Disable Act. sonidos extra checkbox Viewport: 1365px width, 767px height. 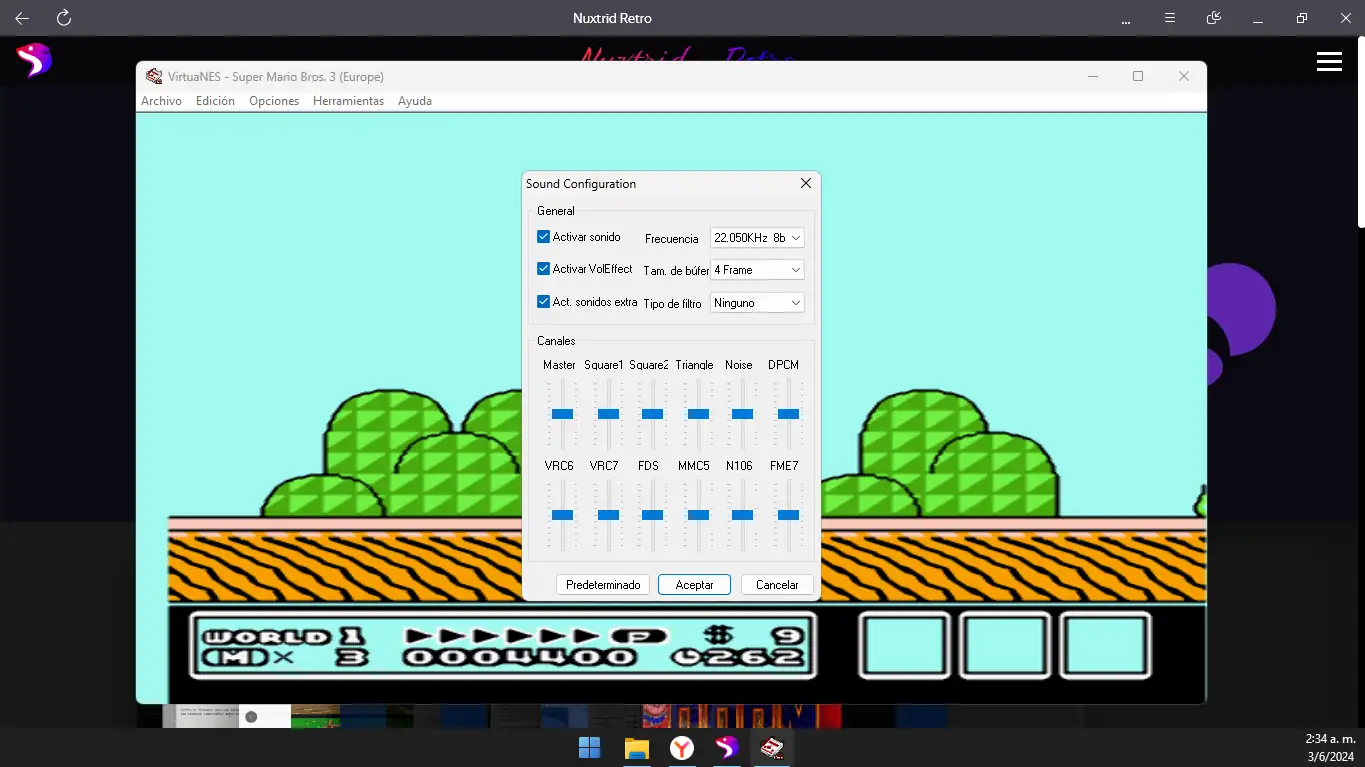[544, 301]
